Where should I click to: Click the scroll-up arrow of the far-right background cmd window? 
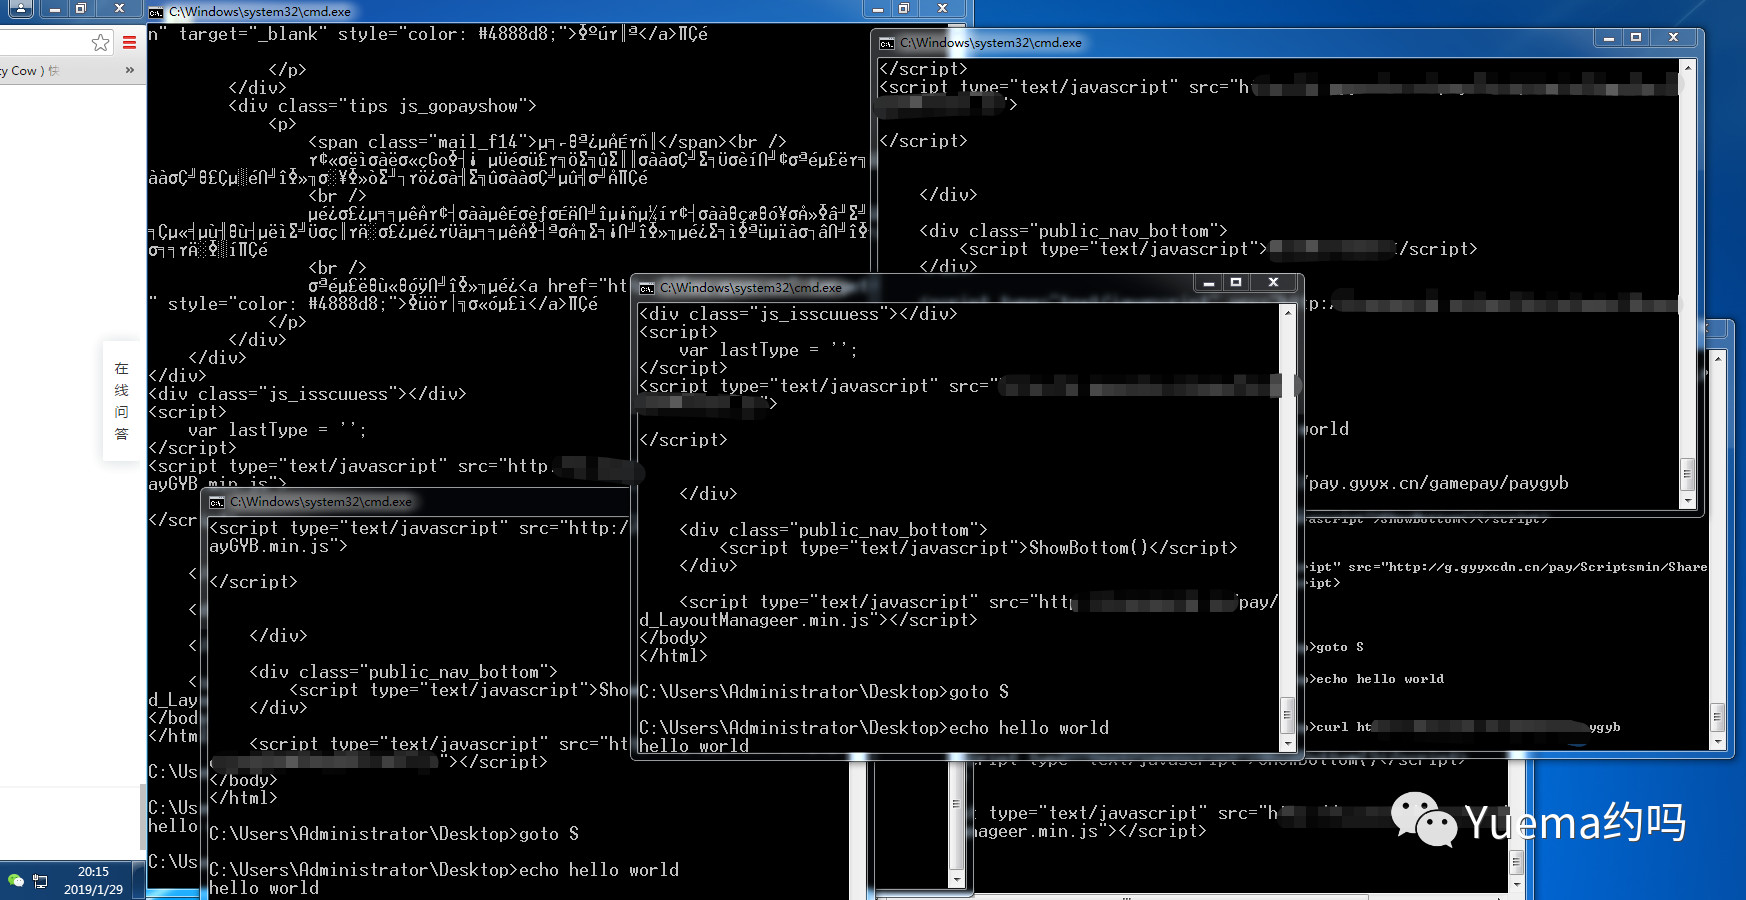pyautogui.click(x=1718, y=357)
